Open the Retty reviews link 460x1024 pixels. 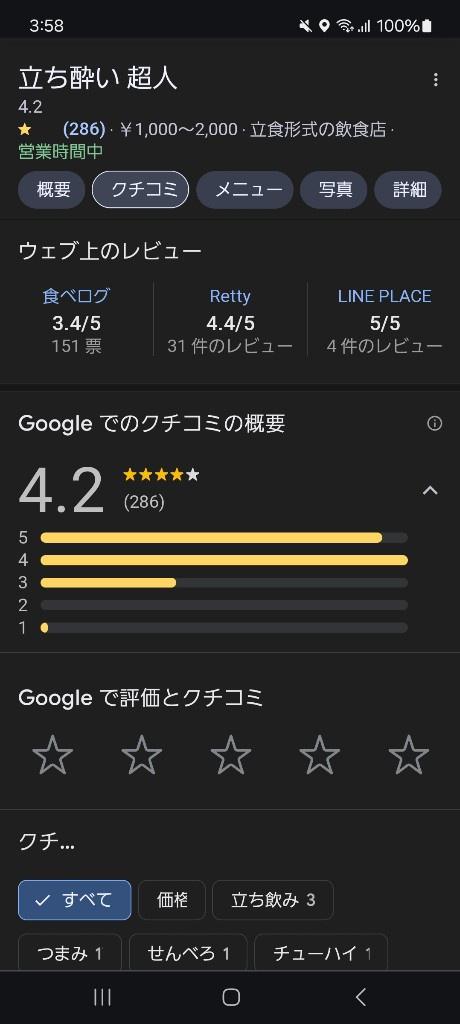[230, 296]
